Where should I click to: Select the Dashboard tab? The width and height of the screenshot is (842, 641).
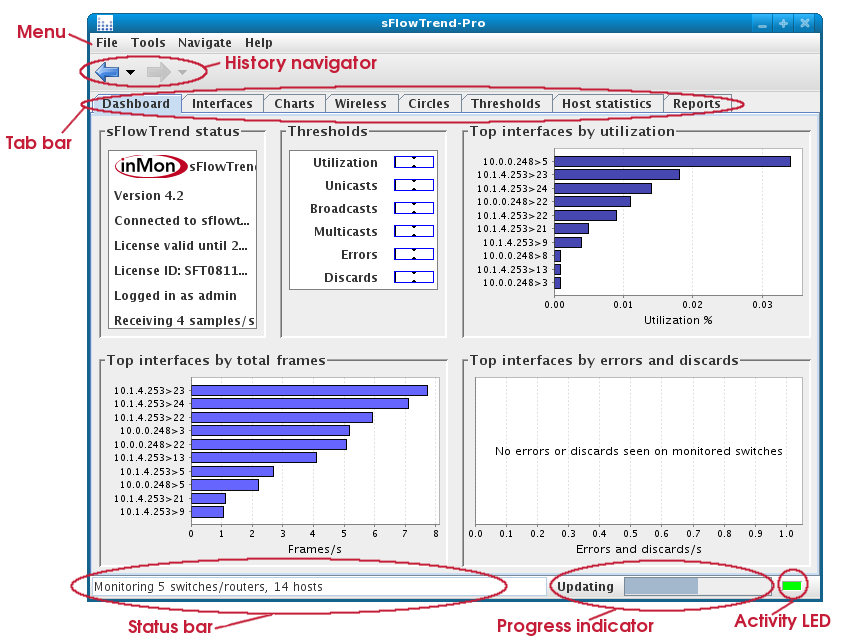136,104
